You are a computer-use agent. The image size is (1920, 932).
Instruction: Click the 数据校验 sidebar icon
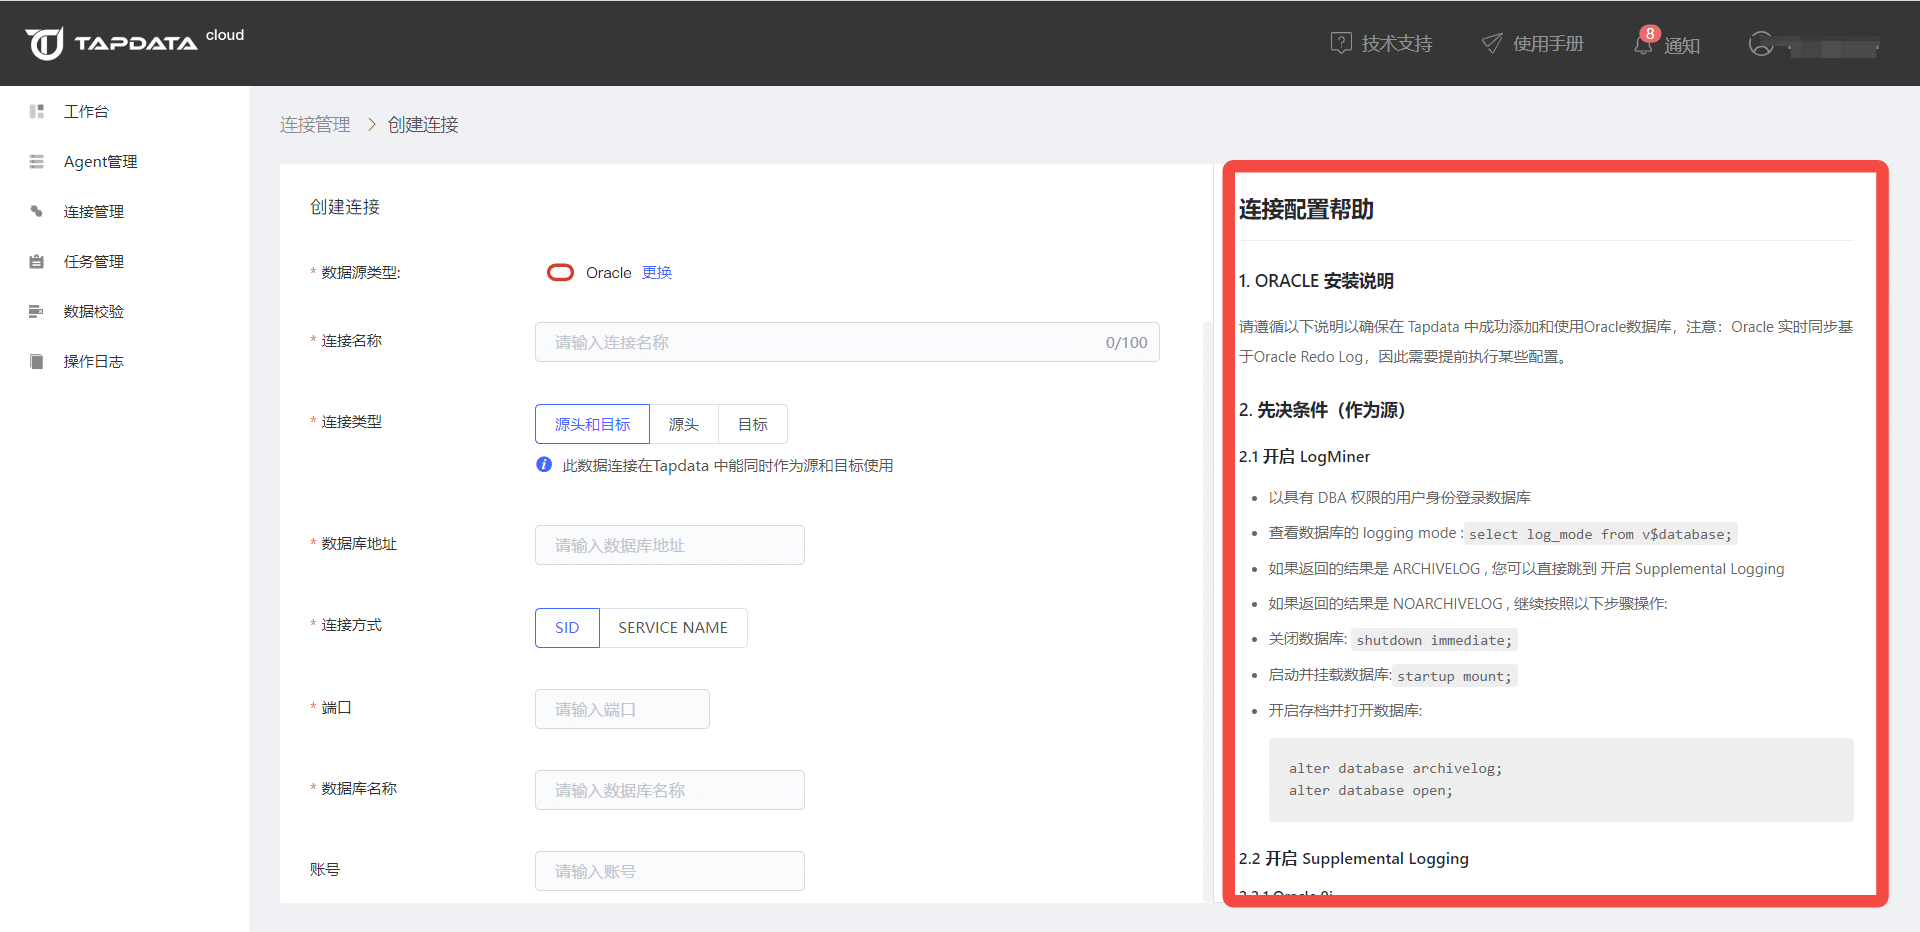(37, 311)
